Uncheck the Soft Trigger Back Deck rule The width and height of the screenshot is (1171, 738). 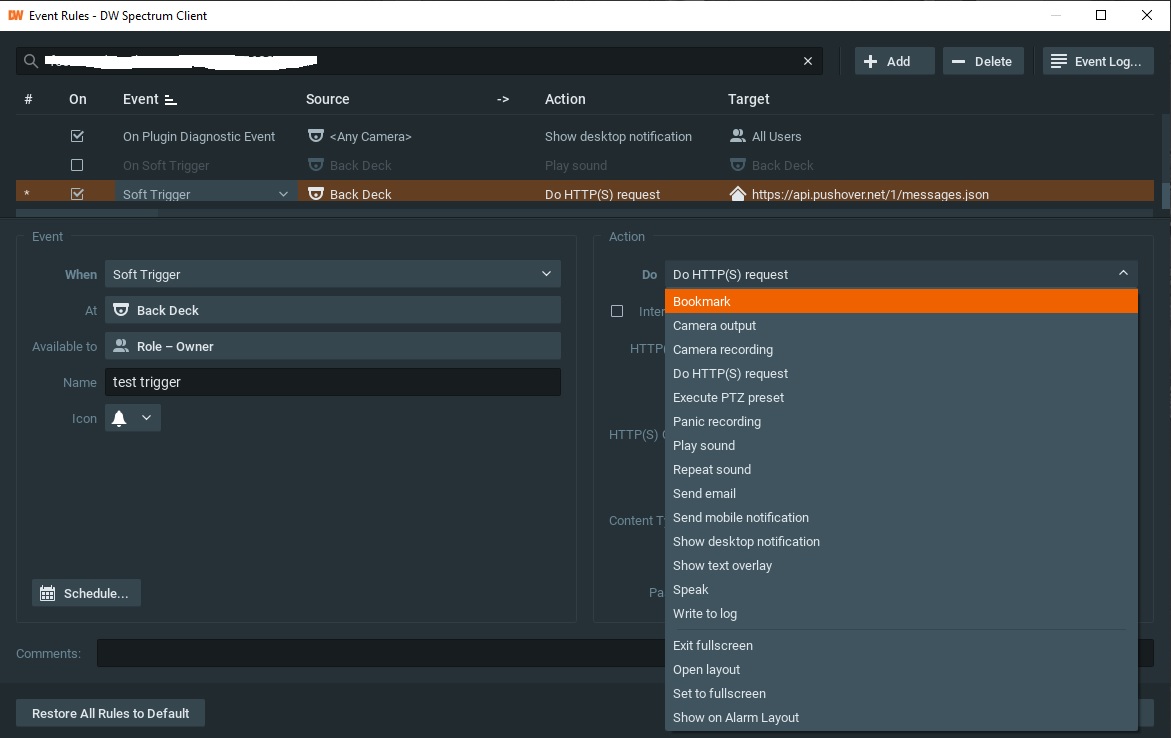coord(77,194)
